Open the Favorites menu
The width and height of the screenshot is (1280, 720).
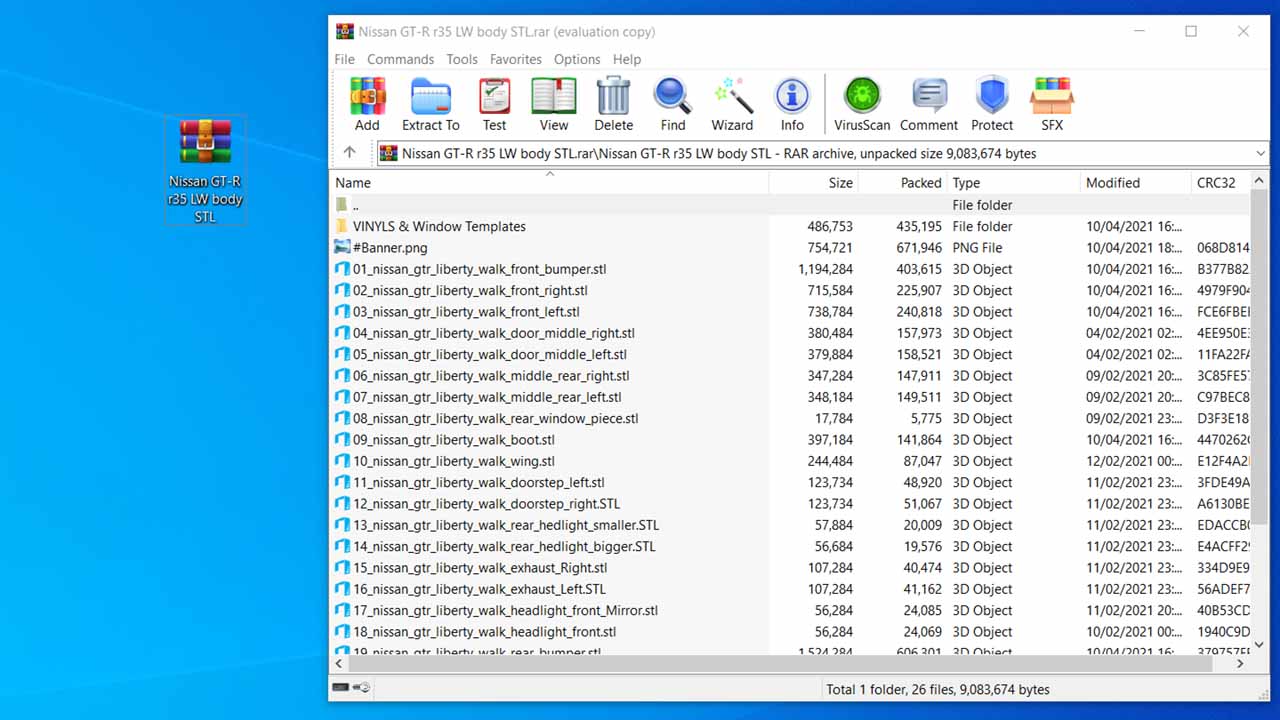[515, 59]
